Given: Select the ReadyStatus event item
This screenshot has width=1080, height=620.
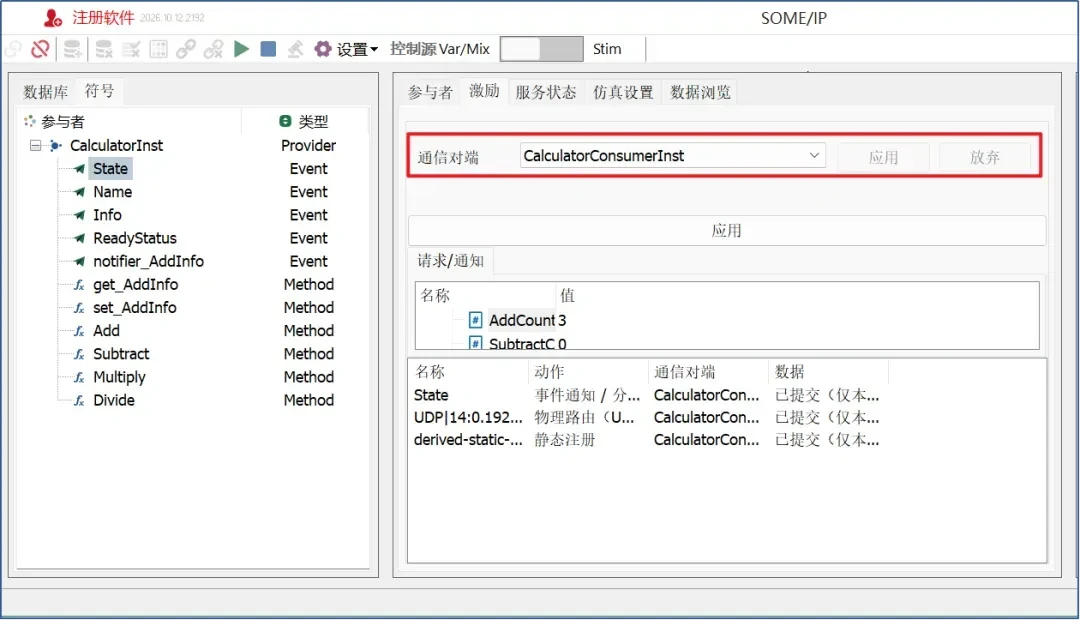Looking at the screenshot, I should (x=135, y=238).
